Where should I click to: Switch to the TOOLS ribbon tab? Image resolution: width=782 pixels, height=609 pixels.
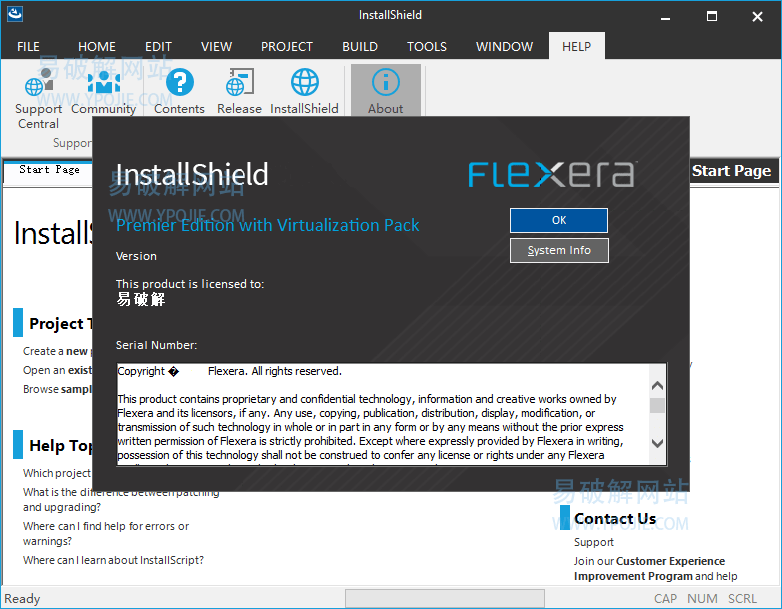(x=426, y=46)
